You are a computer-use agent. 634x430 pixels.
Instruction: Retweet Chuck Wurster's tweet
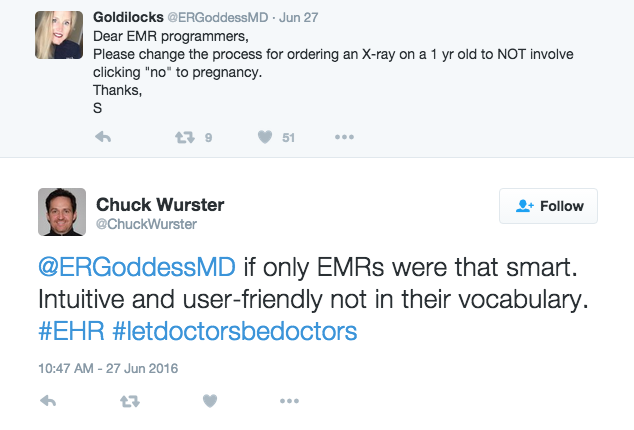coord(129,401)
